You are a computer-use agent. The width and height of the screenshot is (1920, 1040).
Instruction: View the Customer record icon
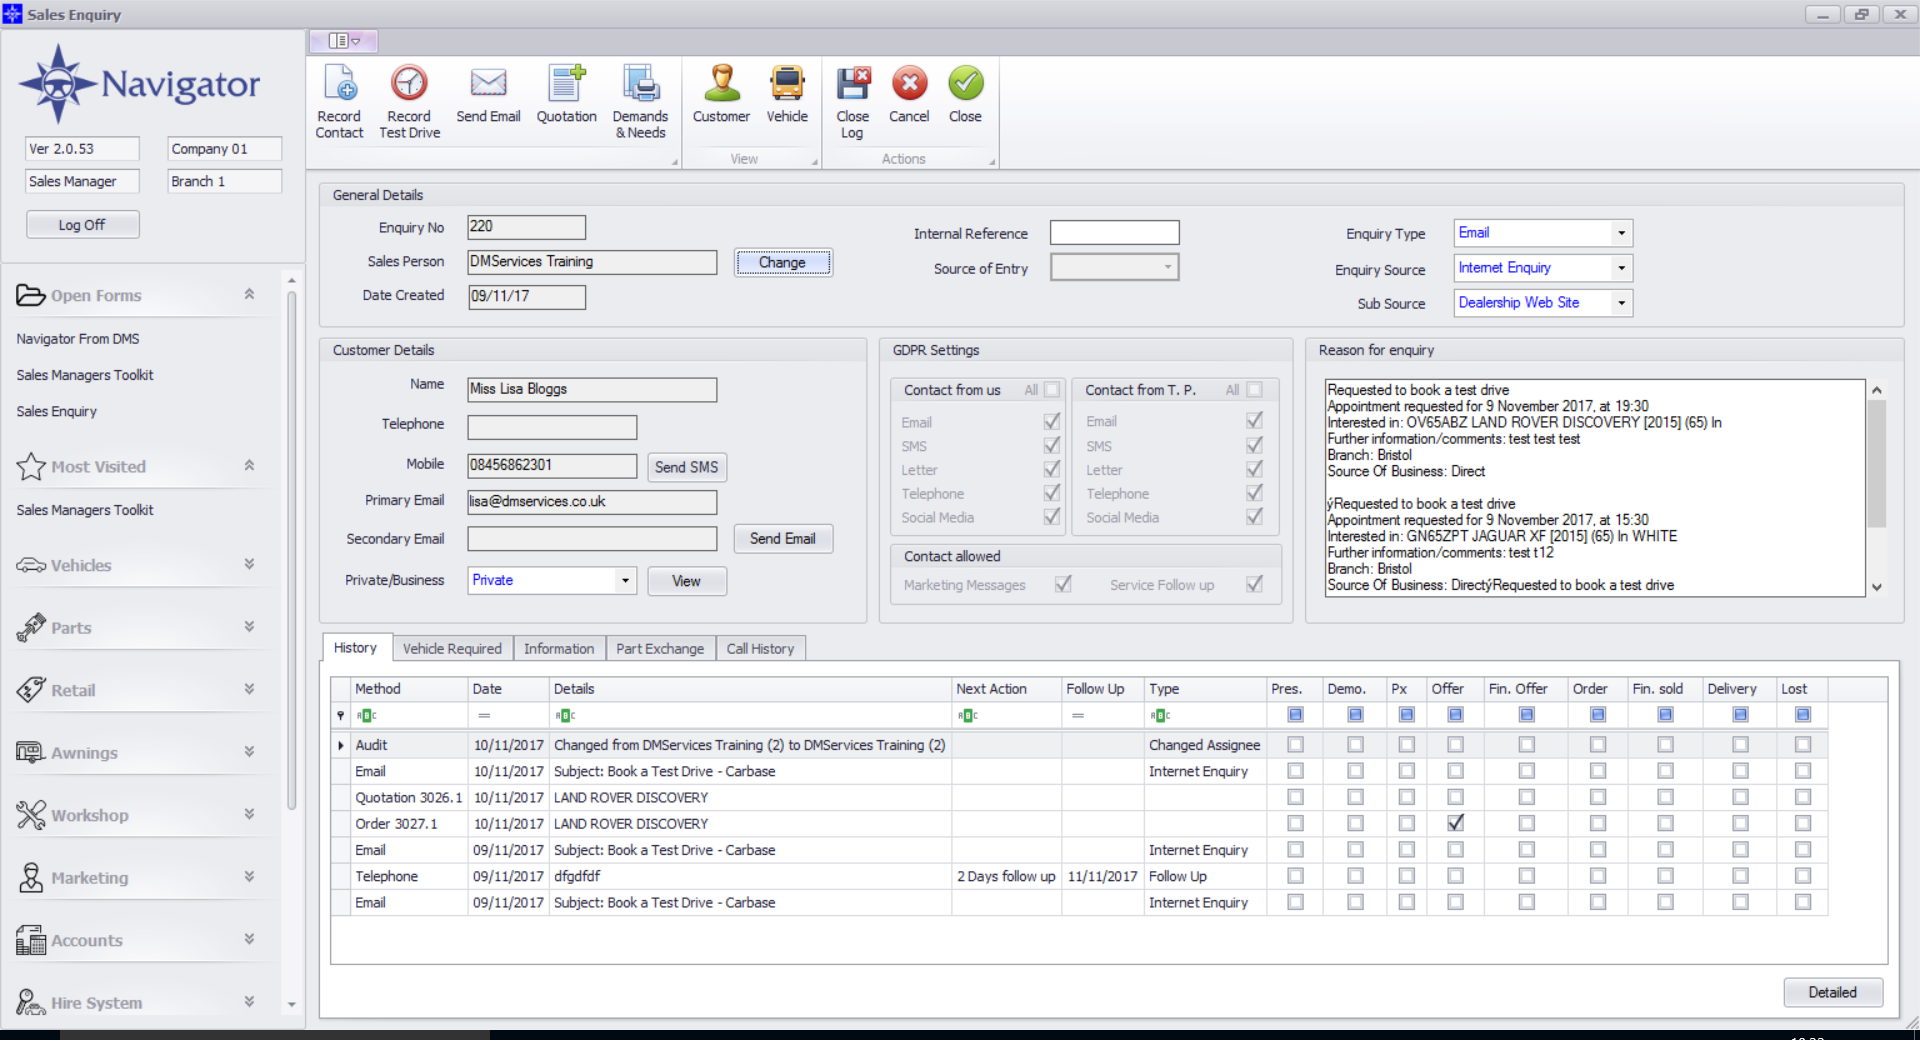point(721,84)
